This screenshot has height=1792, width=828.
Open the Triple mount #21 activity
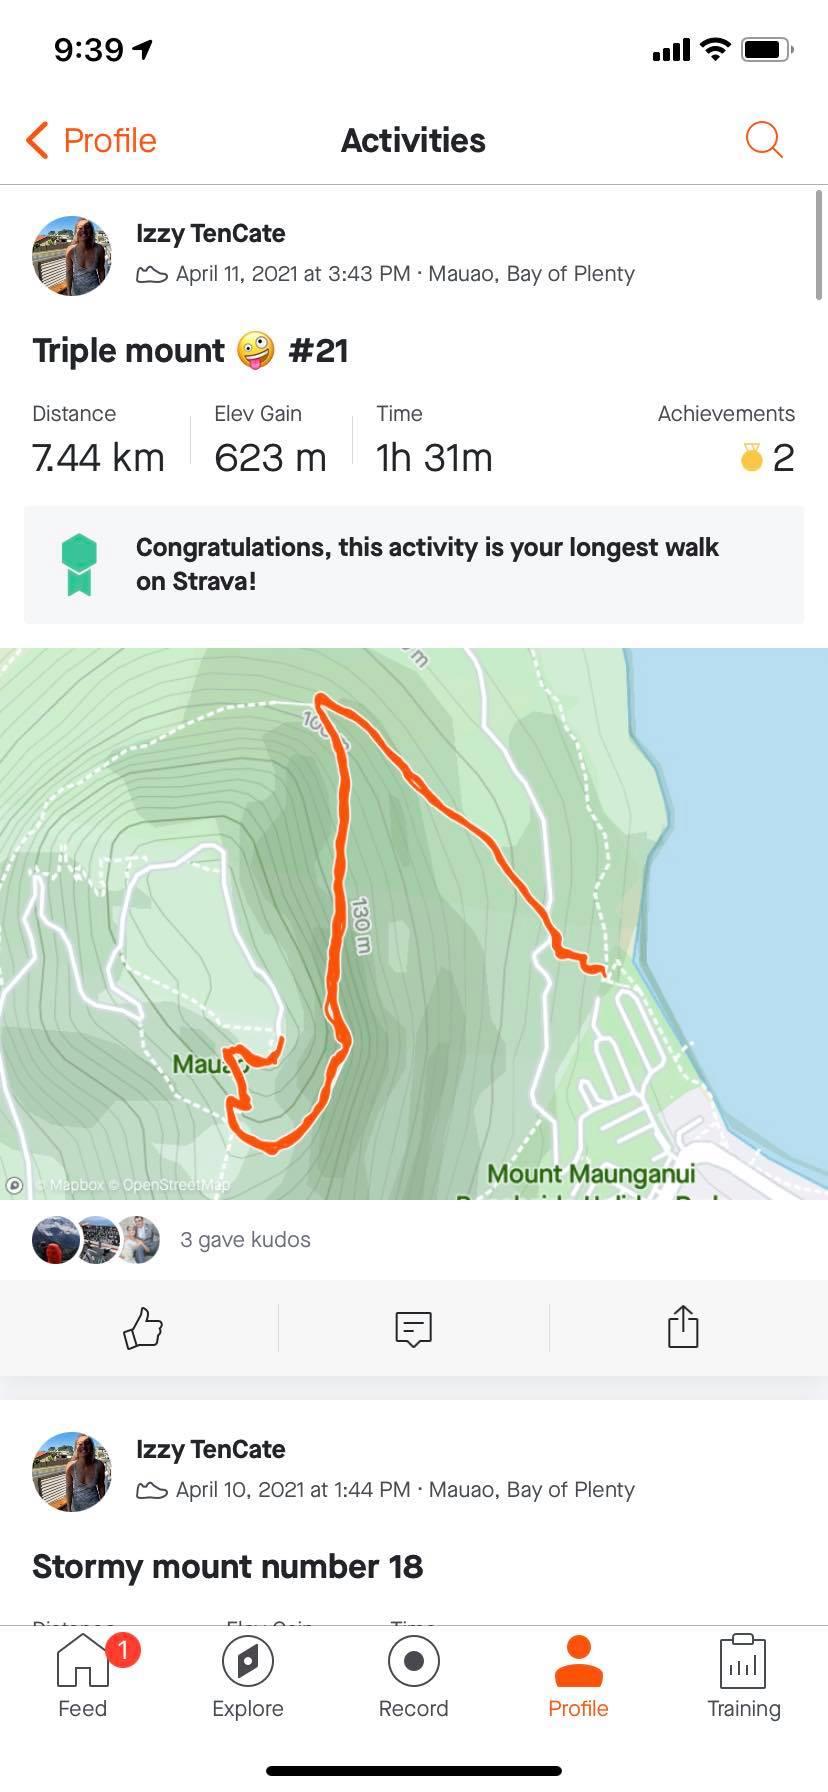[190, 351]
